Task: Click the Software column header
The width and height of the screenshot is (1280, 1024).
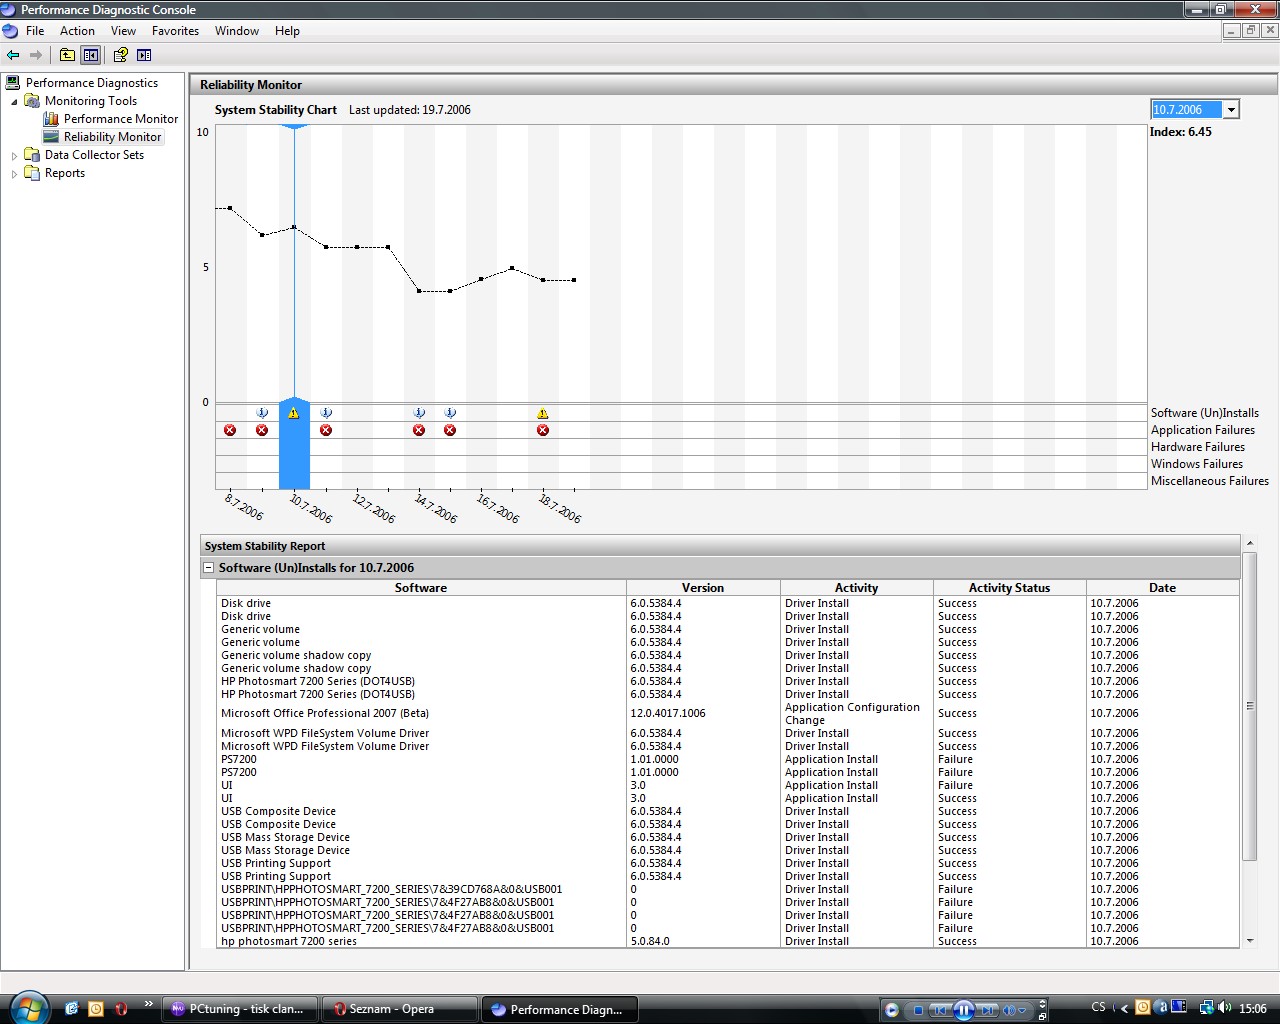Action: pos(421,588)
